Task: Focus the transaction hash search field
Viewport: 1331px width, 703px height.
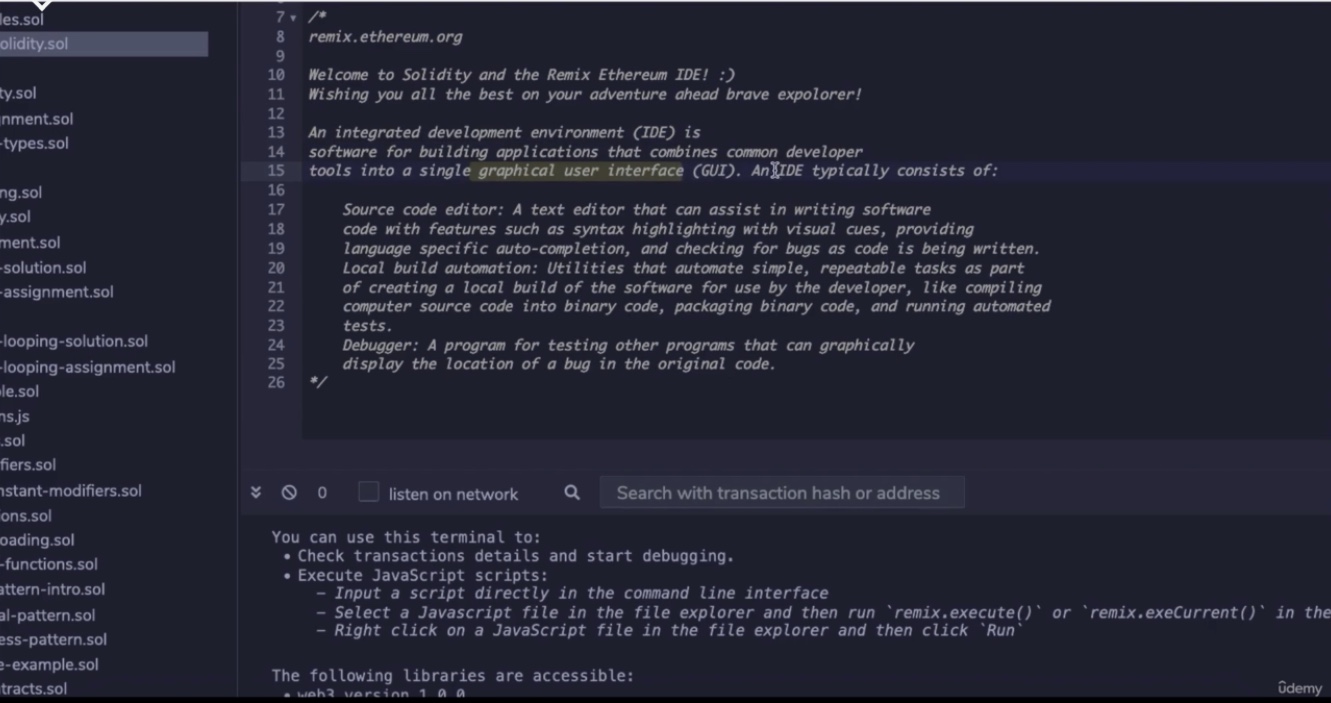Action: tap(781, 493)
